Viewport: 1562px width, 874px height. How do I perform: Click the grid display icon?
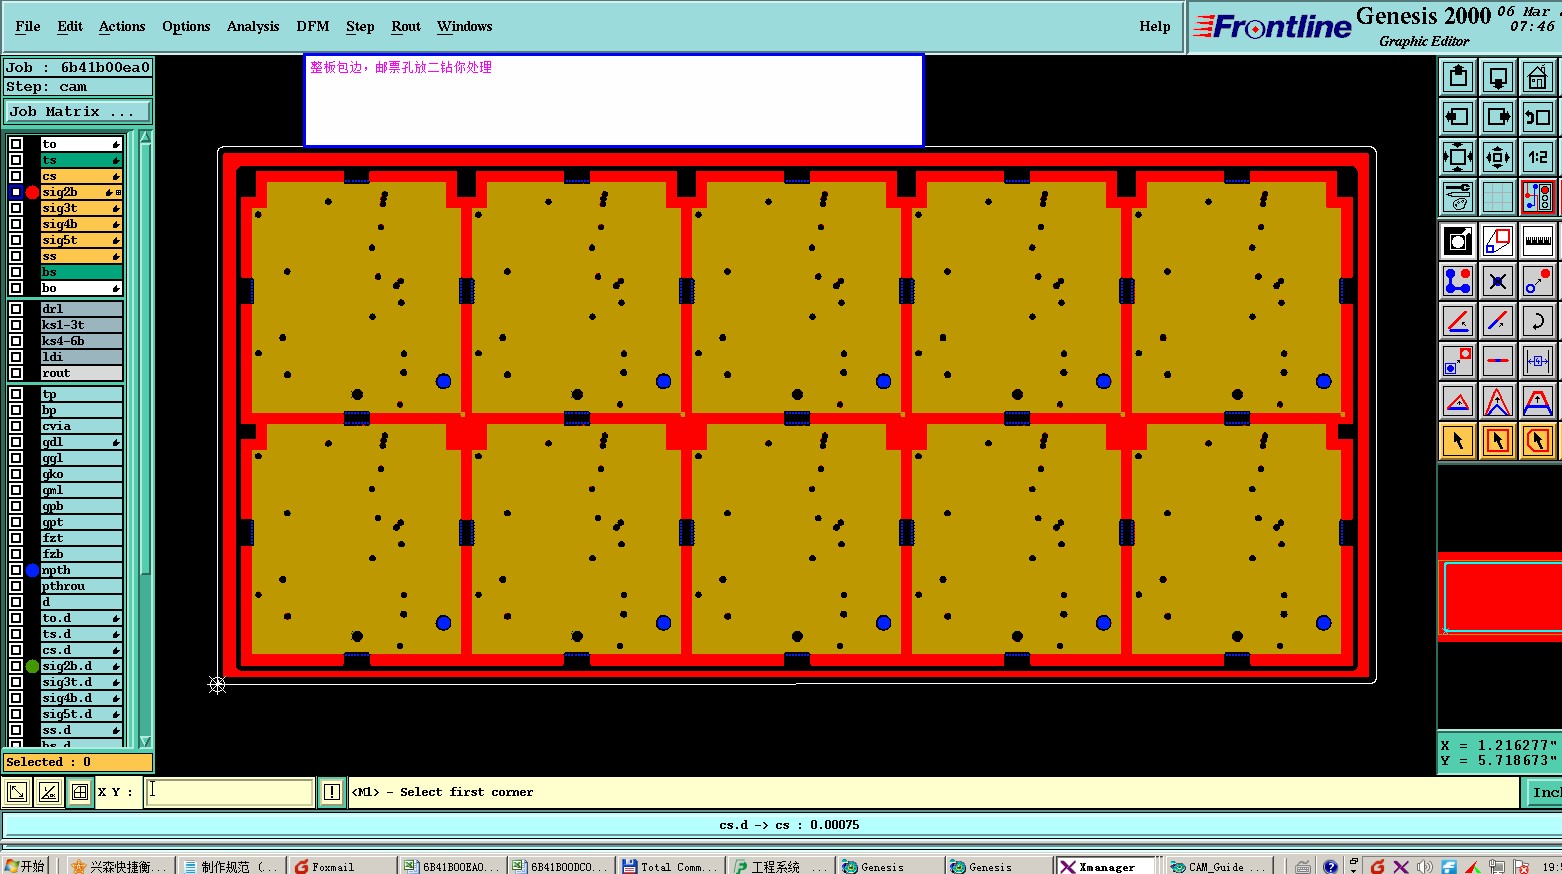[1497, 197]
